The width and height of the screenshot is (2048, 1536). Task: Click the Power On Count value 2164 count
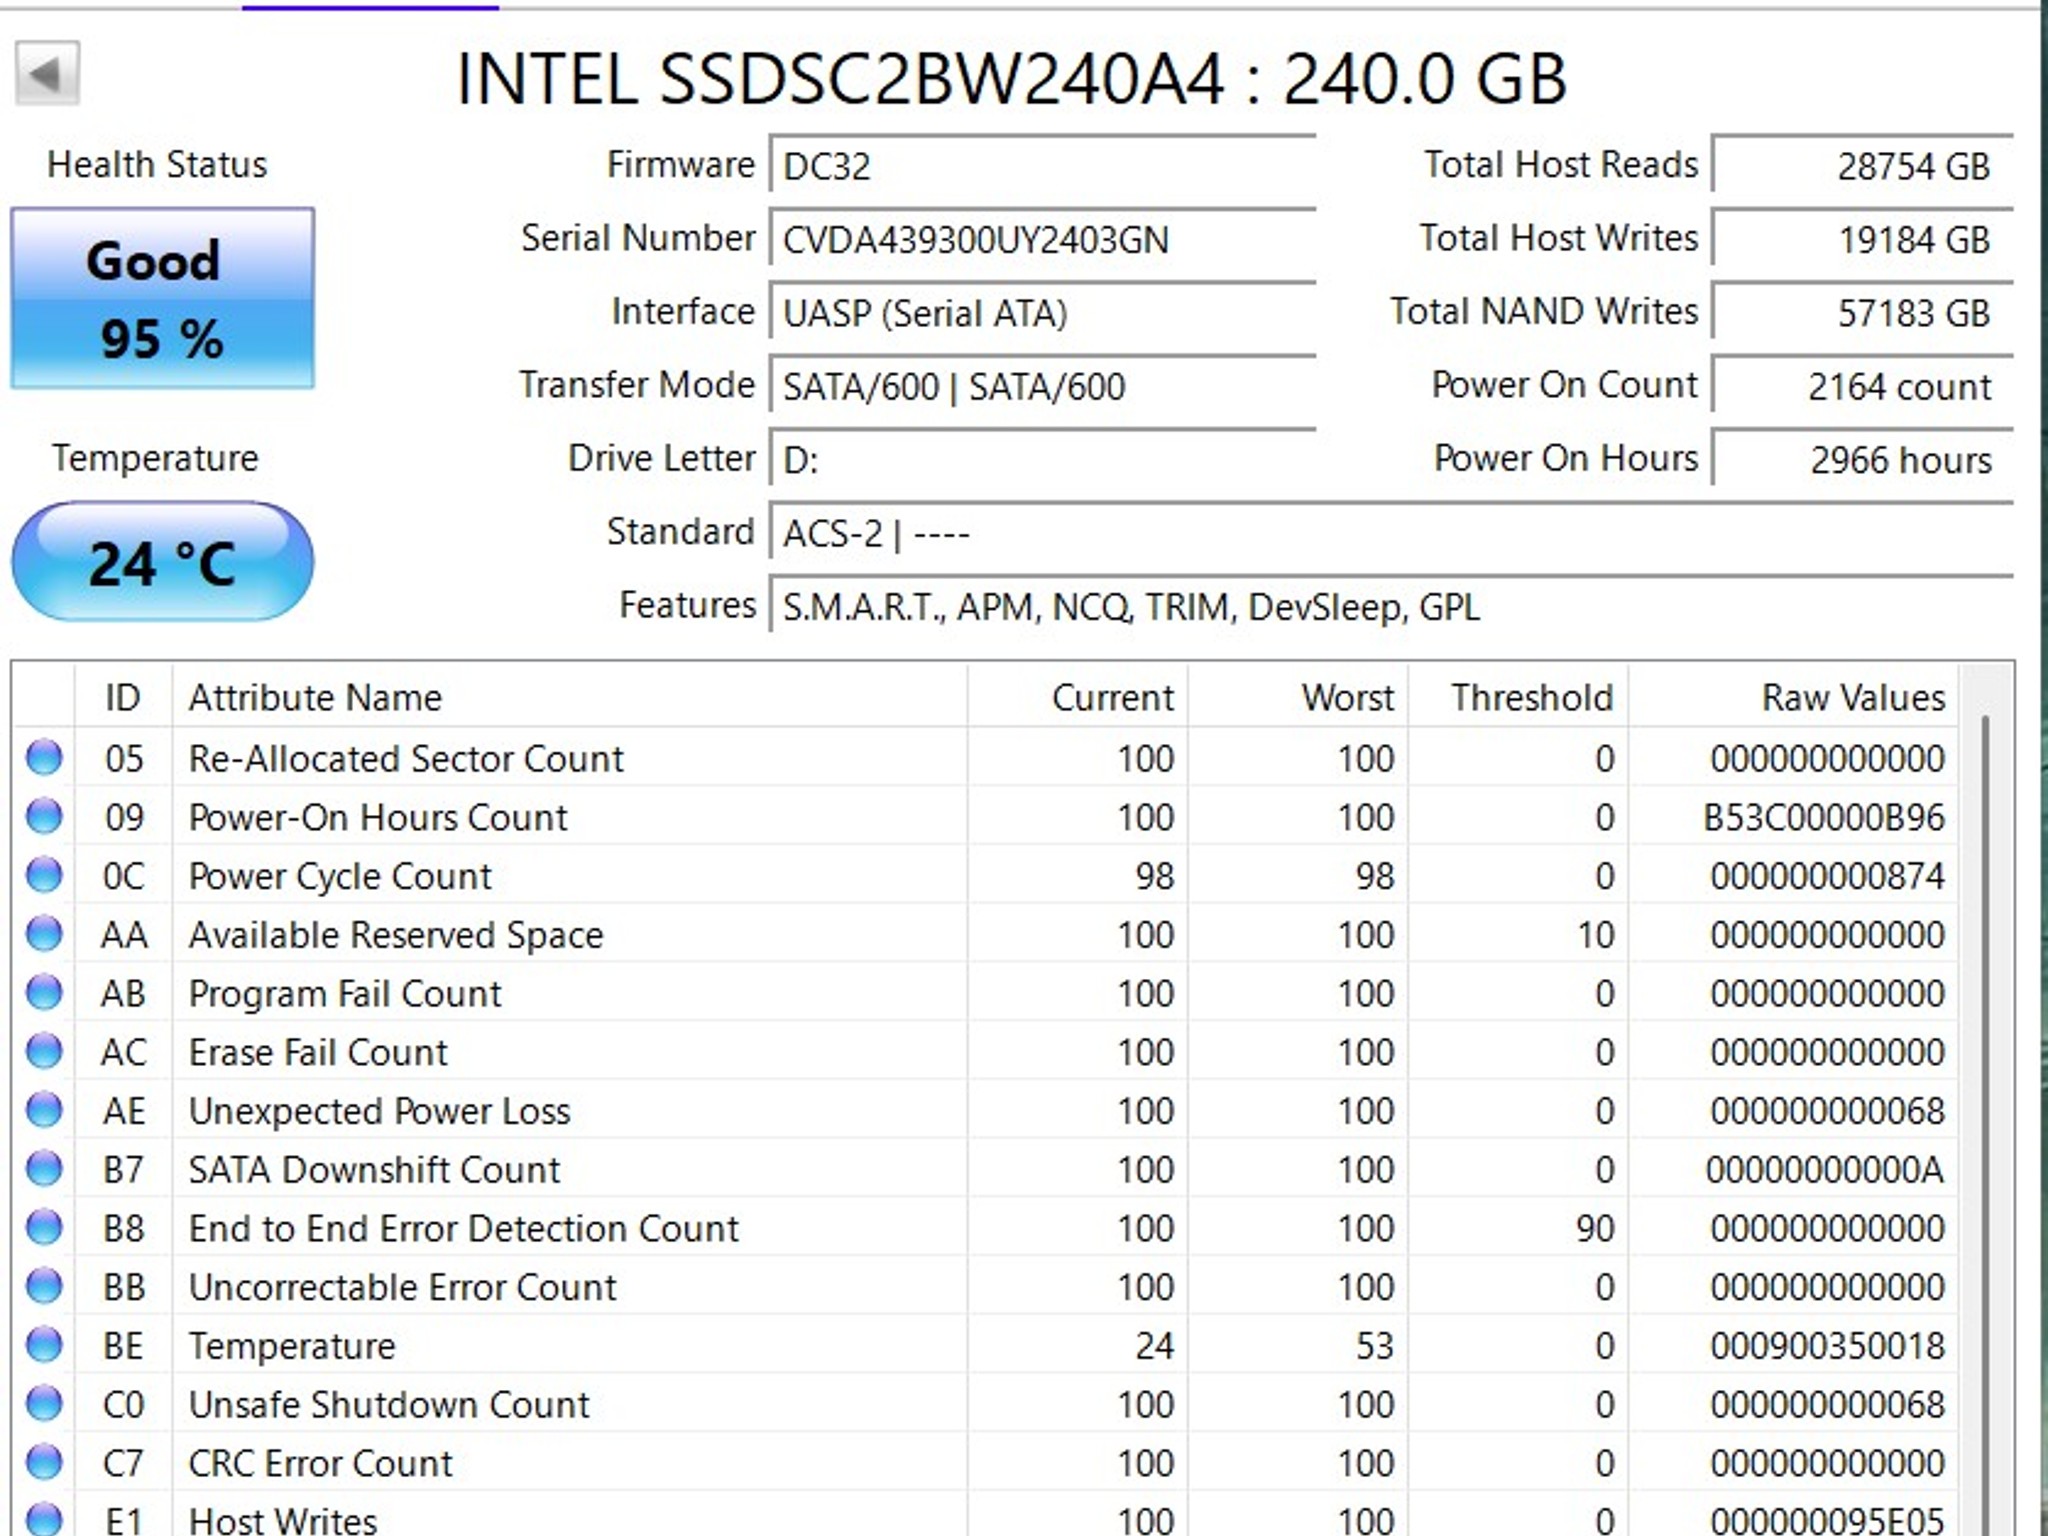click(1862, 386)
